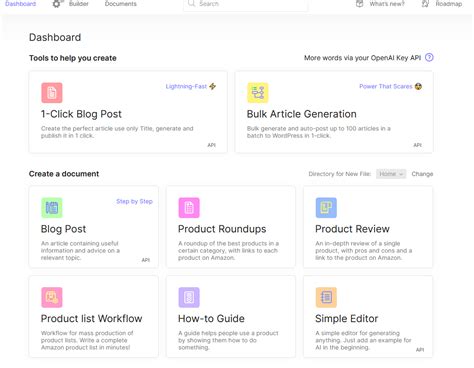Open the Blog Post card title
This screenshot has width=474, height=368.
click(63, 229)
